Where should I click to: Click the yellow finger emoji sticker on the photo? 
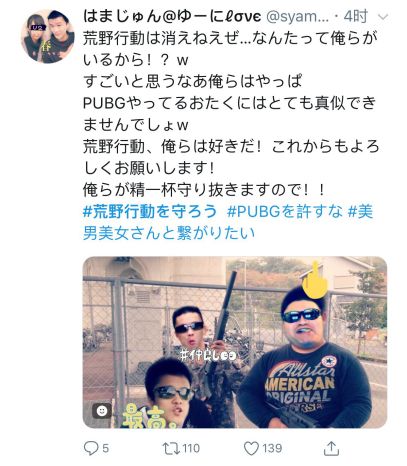pyautogui.click(x=315, y=281)
